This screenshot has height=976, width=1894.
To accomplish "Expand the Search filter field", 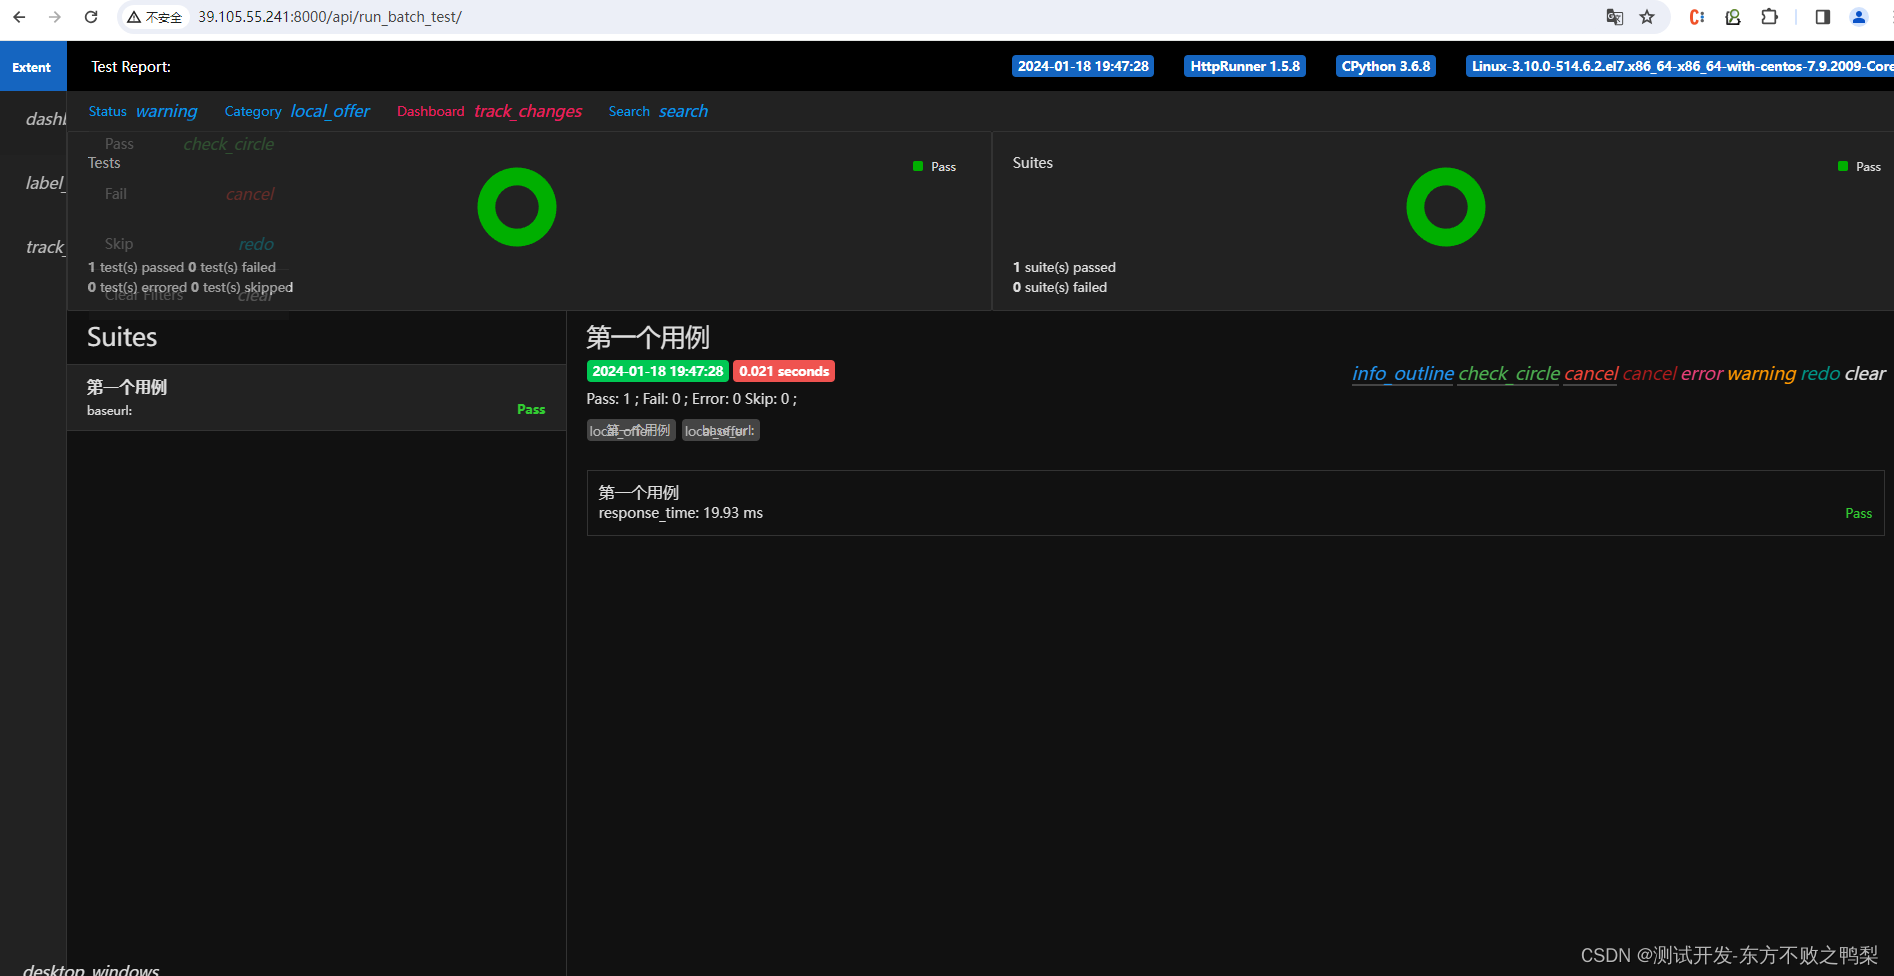I will point(629,111).
